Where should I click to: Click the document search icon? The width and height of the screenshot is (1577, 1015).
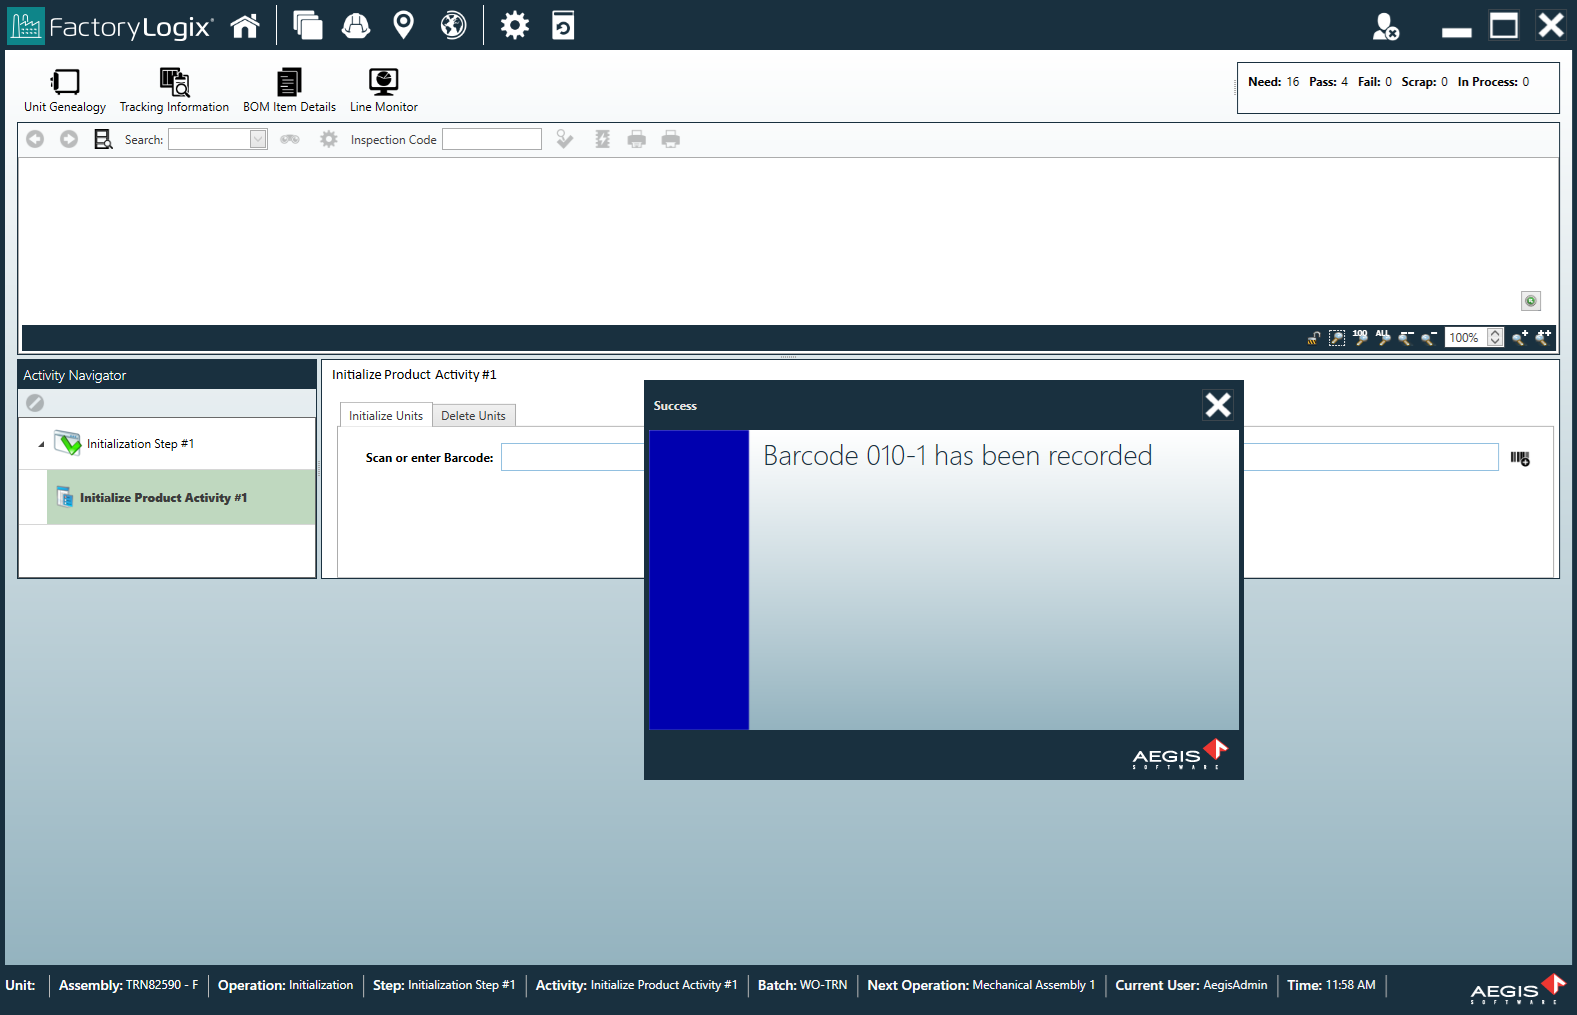point(103,139)
